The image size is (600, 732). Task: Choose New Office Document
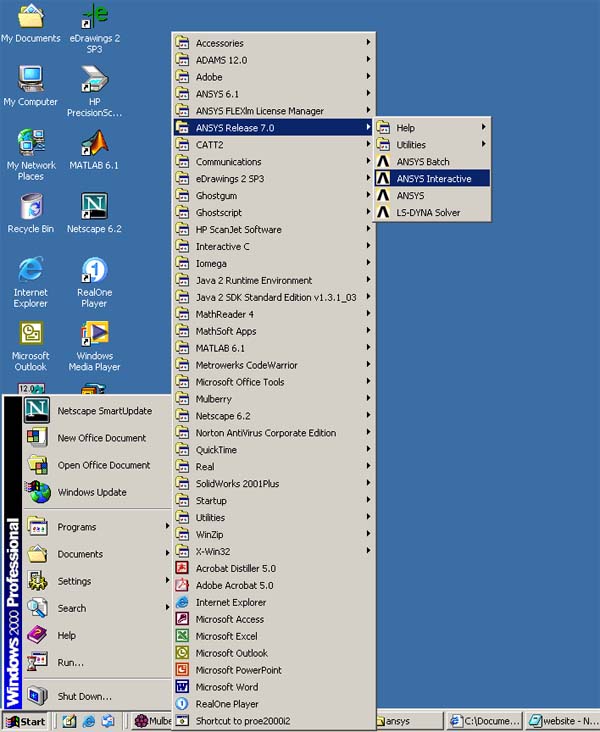[97, 438]
